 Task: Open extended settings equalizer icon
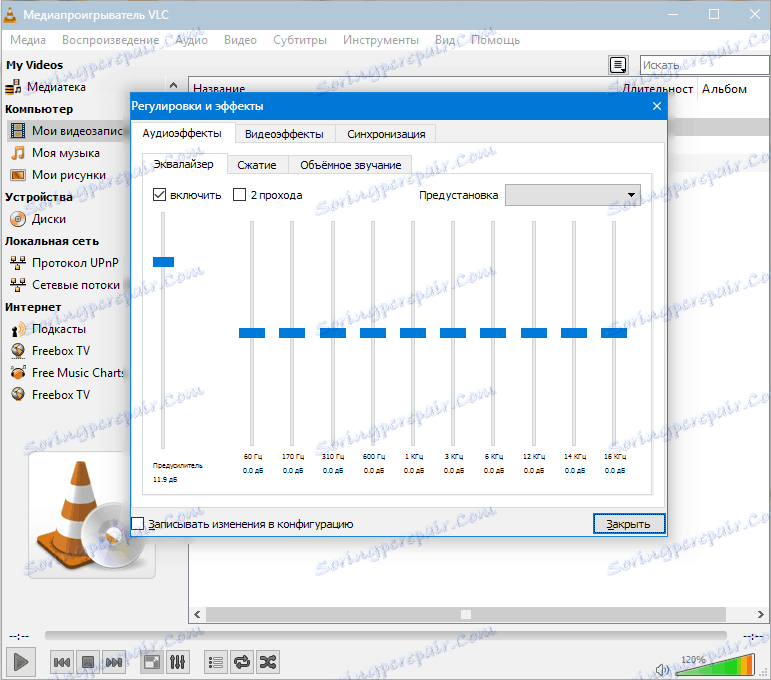[x=178, y=662]
